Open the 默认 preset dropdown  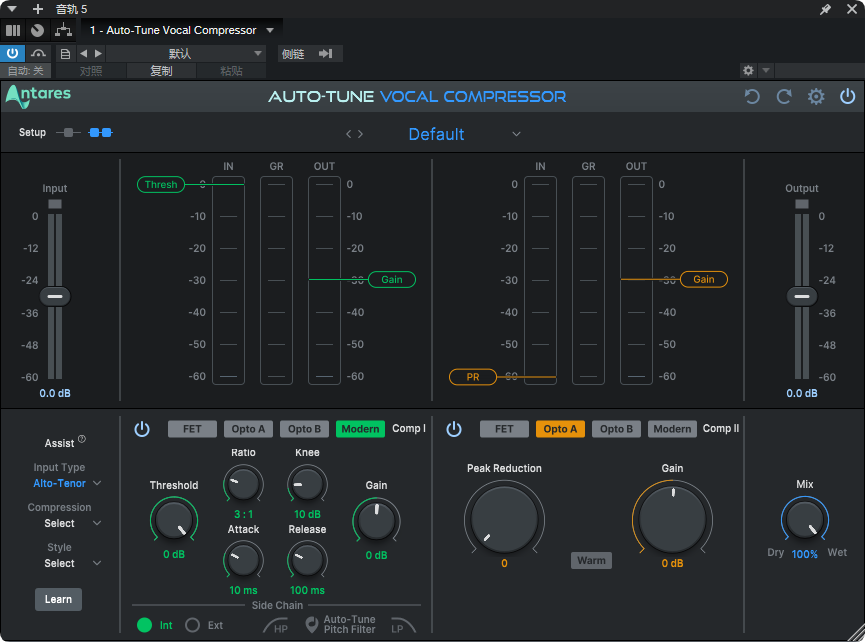(186, 54)
